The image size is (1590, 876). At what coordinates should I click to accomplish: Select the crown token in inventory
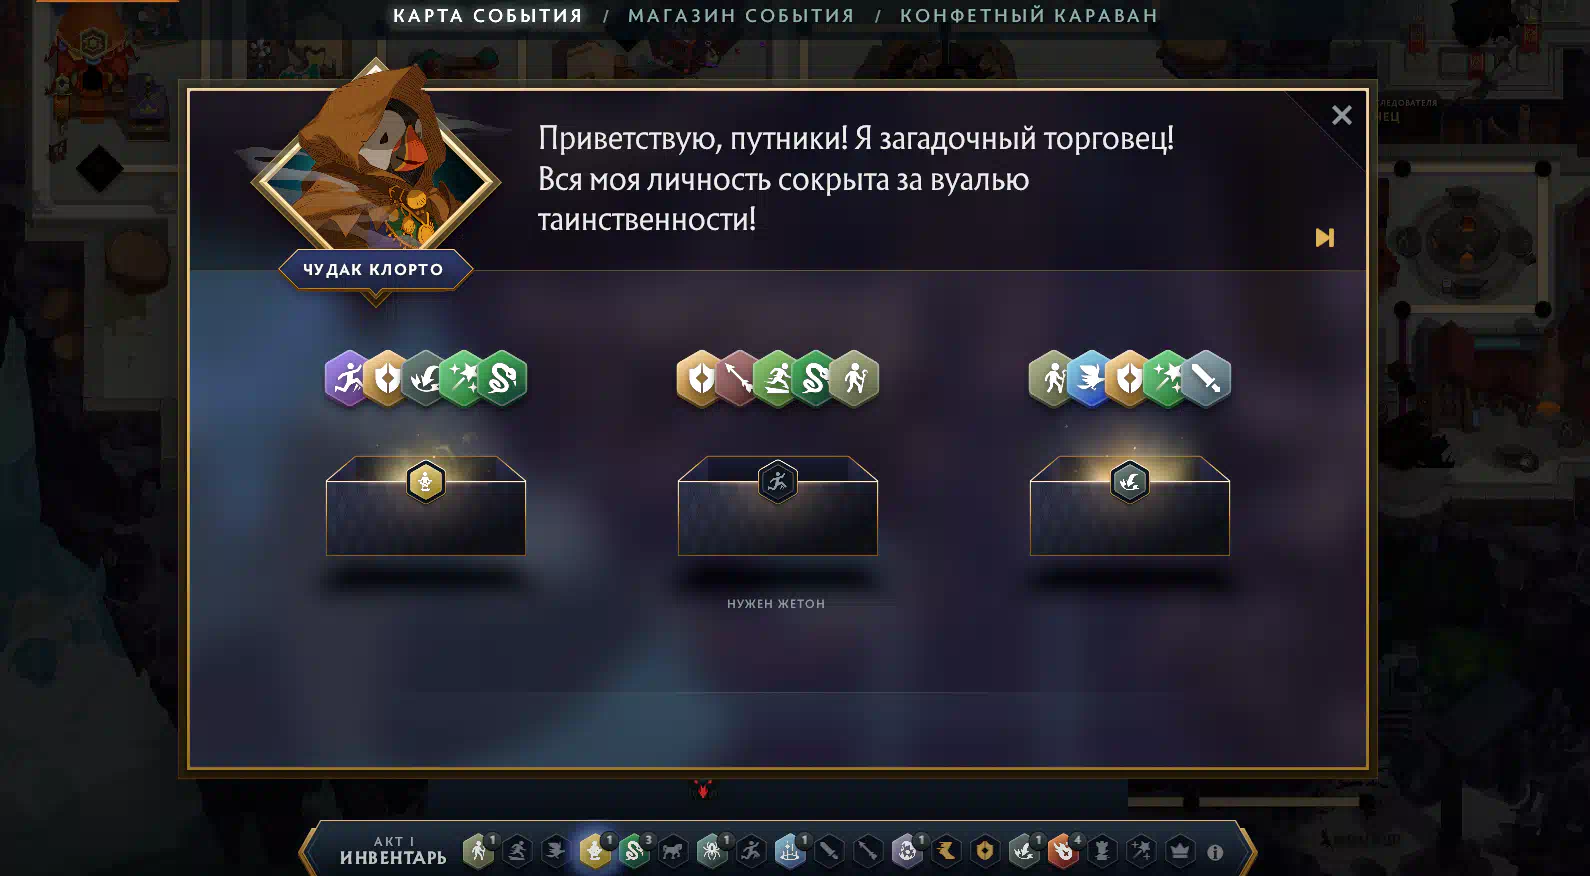[1180, 851]
